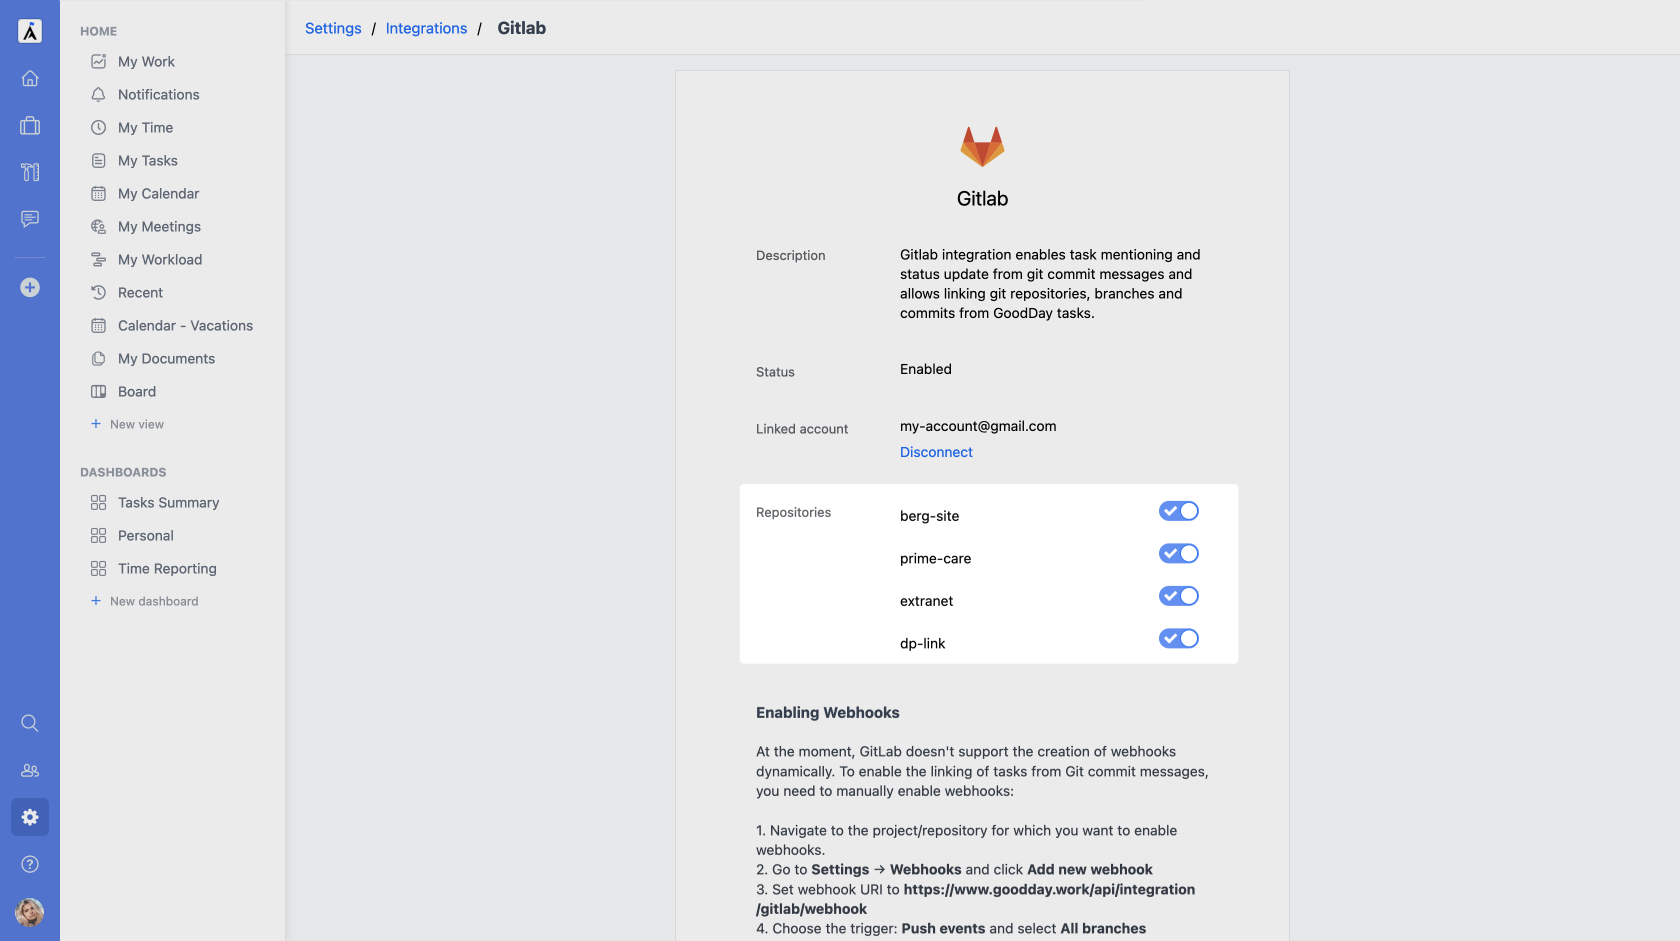Click the extranet repository name
Screen dimensions: 1680x941
point(926,601)
